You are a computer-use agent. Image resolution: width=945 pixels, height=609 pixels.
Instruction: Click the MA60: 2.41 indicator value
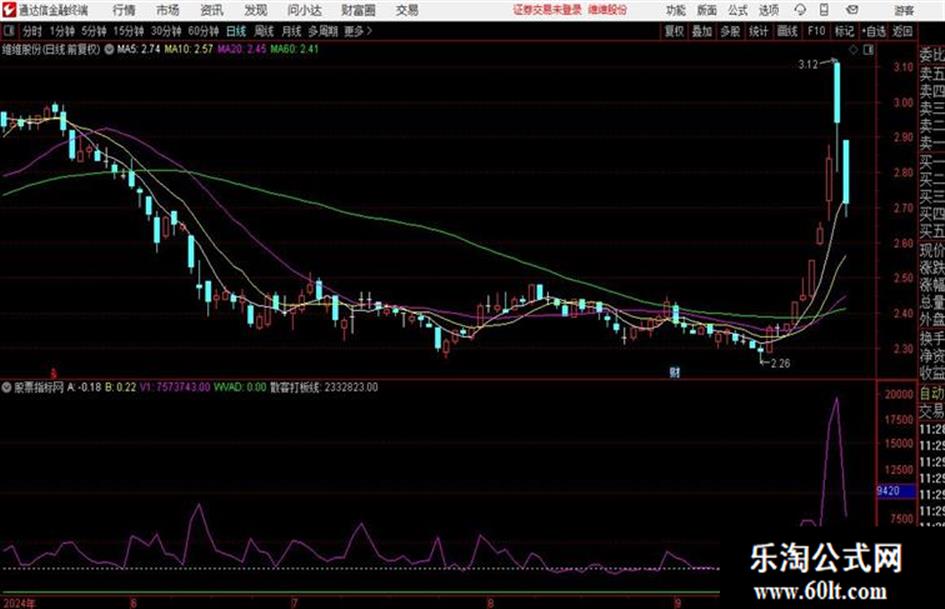tap(294, 49)
